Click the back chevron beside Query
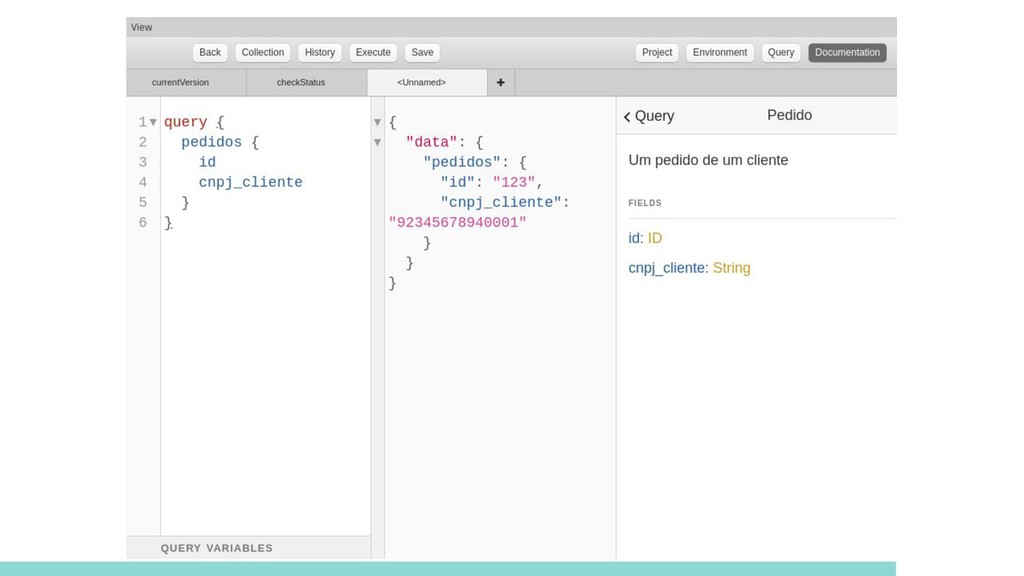This screenshot has height=576, width=1024. coord(627,117)
